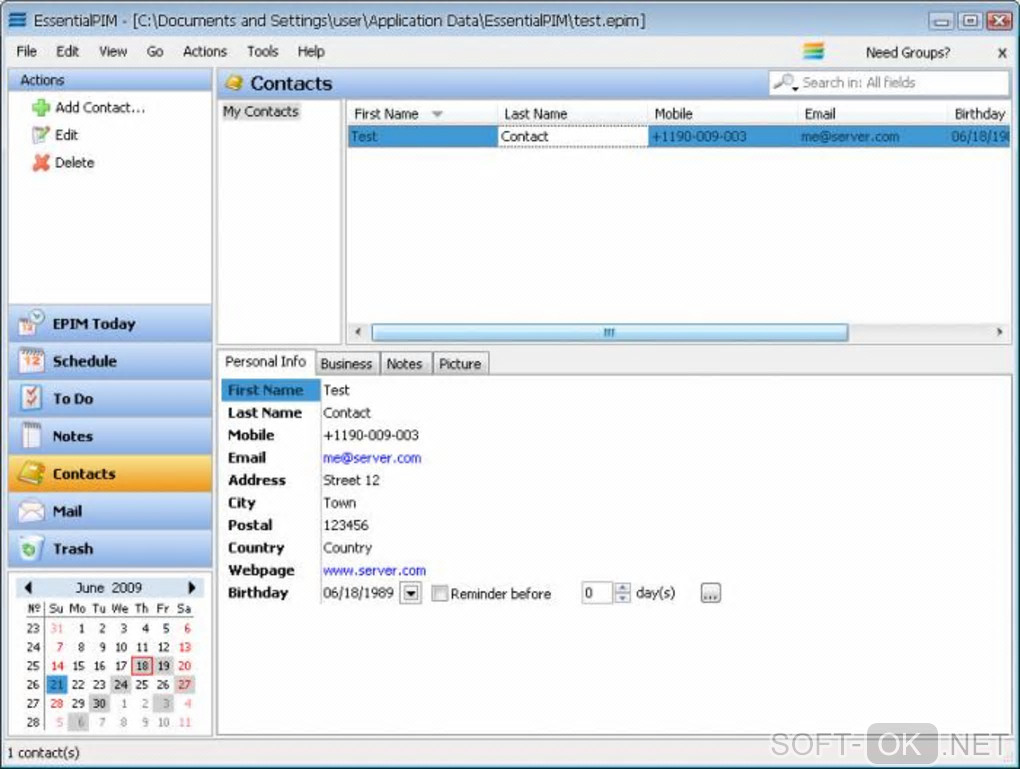Viewport: 1020px width, 769px height.
Task: Click June 2009 month title
Action: pos(109,588)
